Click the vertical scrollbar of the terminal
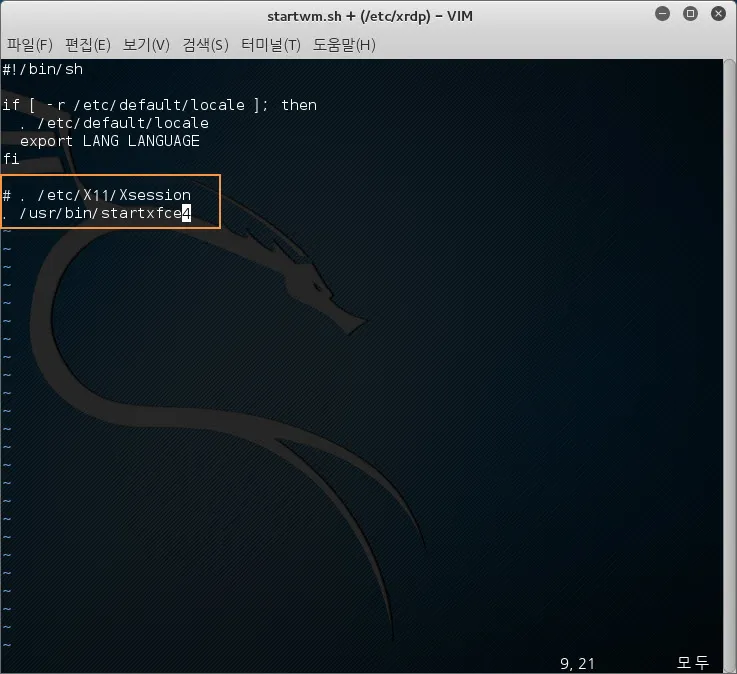737x674 pixels. click(729, 365)
